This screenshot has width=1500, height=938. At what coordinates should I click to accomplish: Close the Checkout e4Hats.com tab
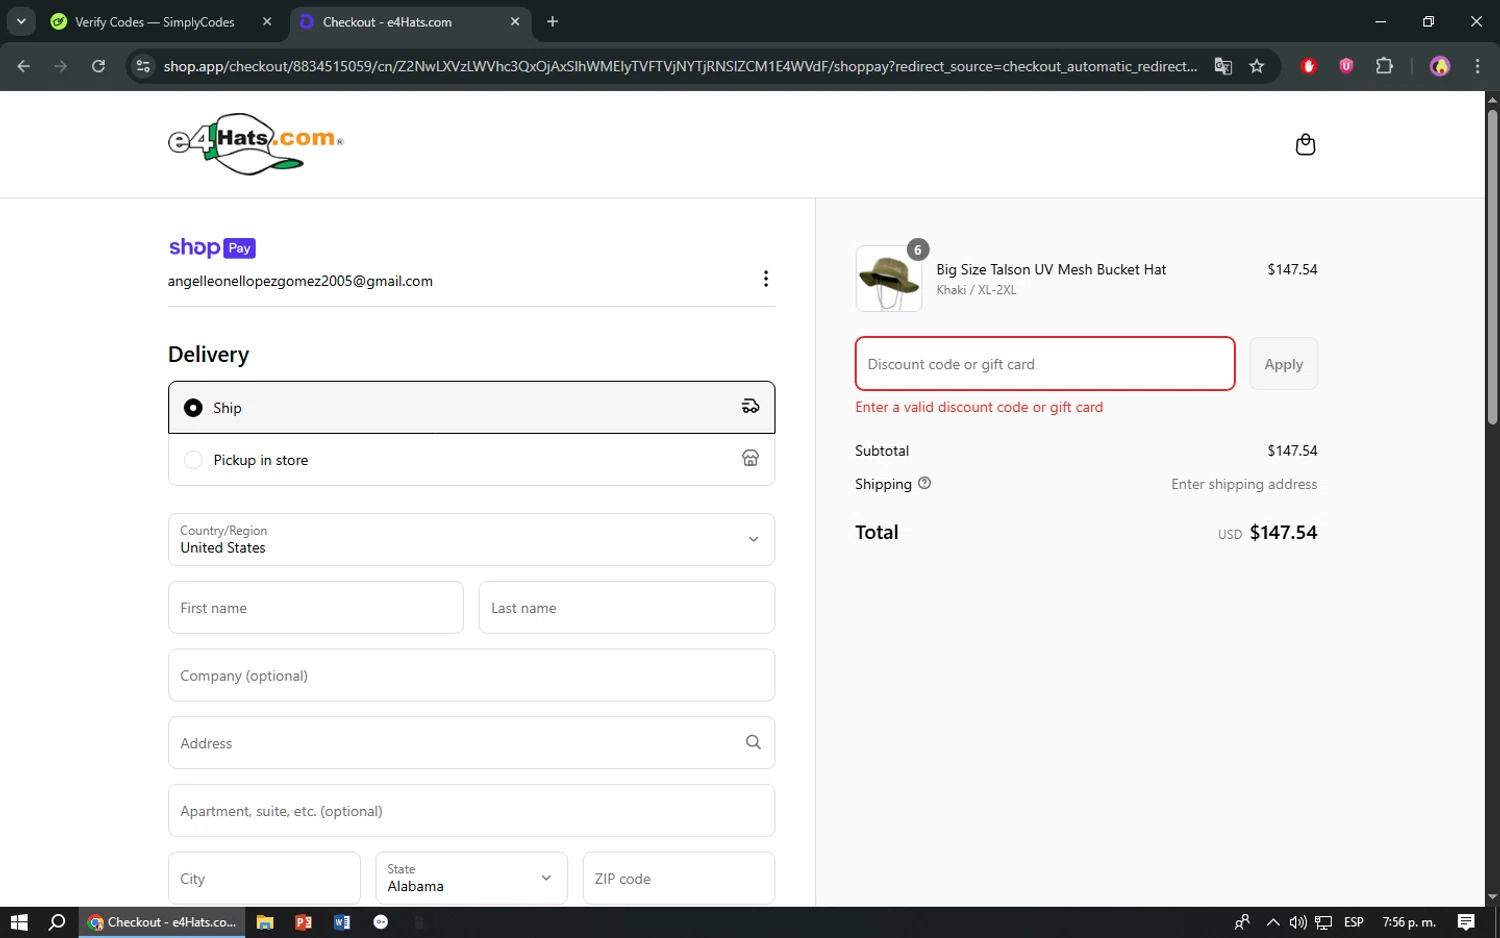click(x=515, y=22)
